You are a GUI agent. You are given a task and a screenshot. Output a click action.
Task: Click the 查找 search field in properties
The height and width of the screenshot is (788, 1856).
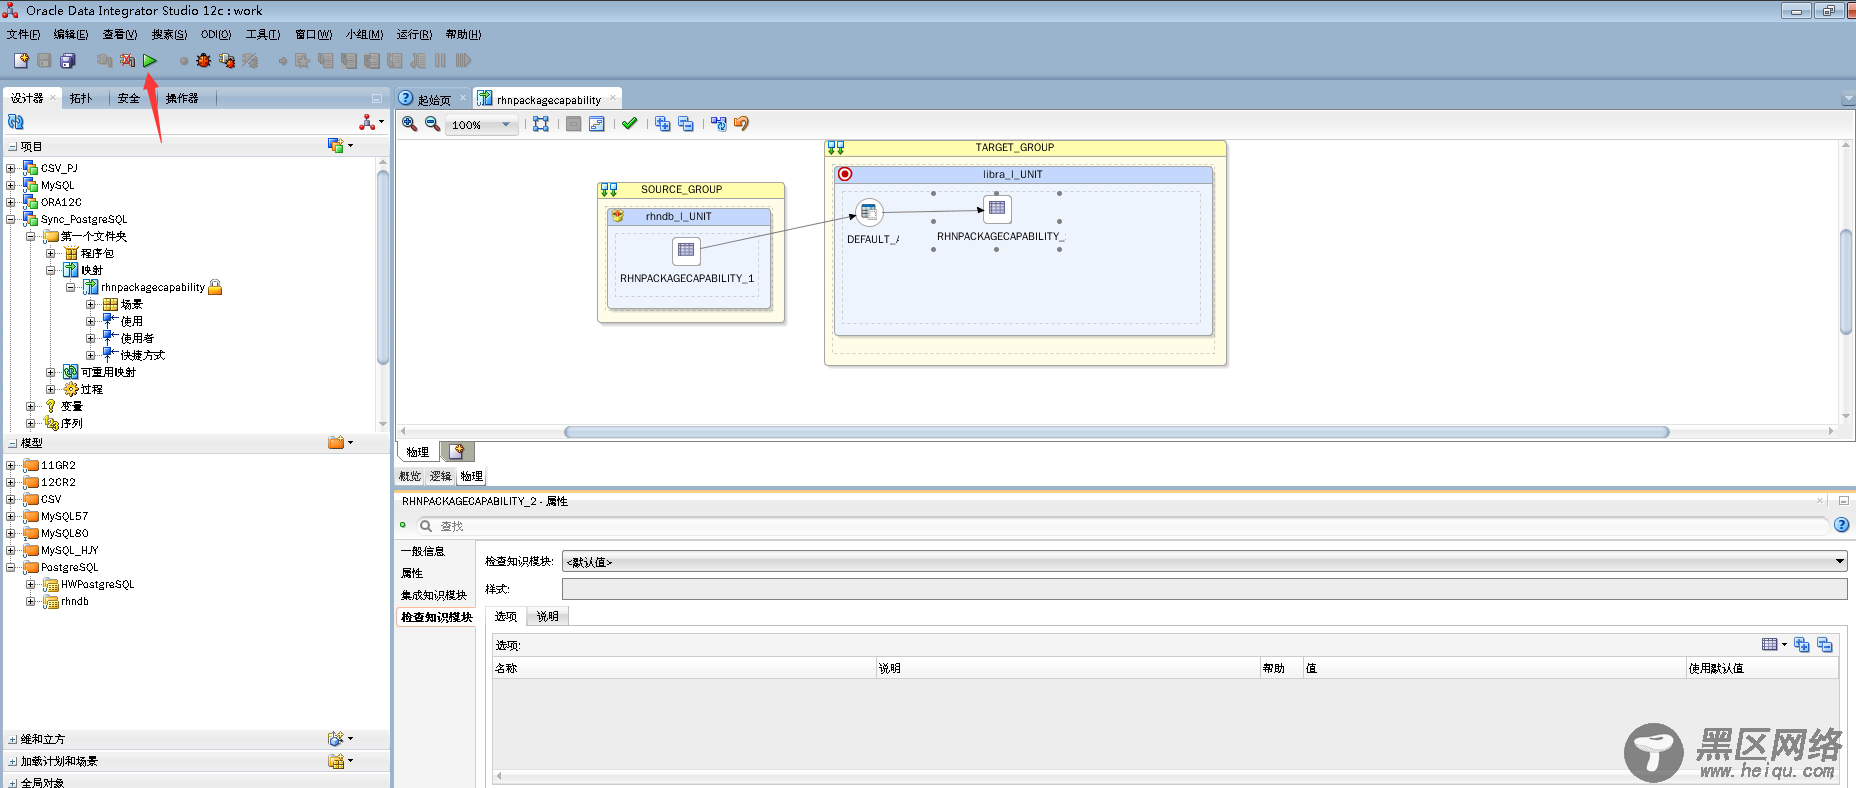click(1128, 525)
